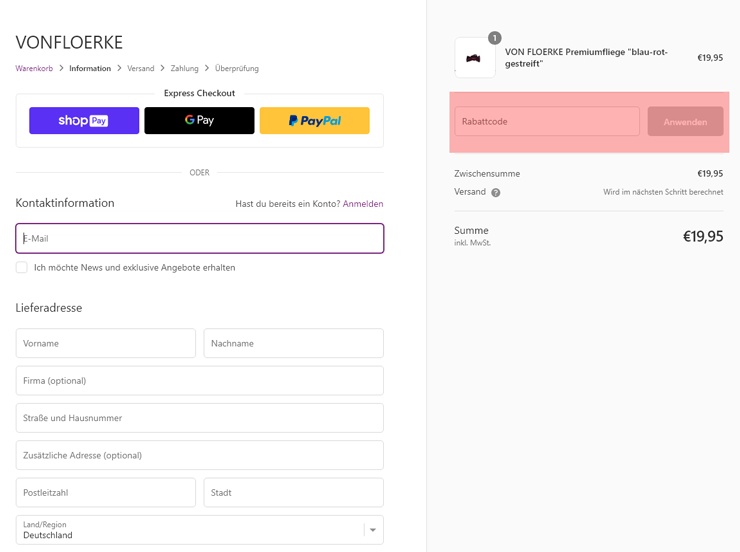Click the Express Checkout heading
This screenshot has width=740, height=552.
[x=199, y=93]
